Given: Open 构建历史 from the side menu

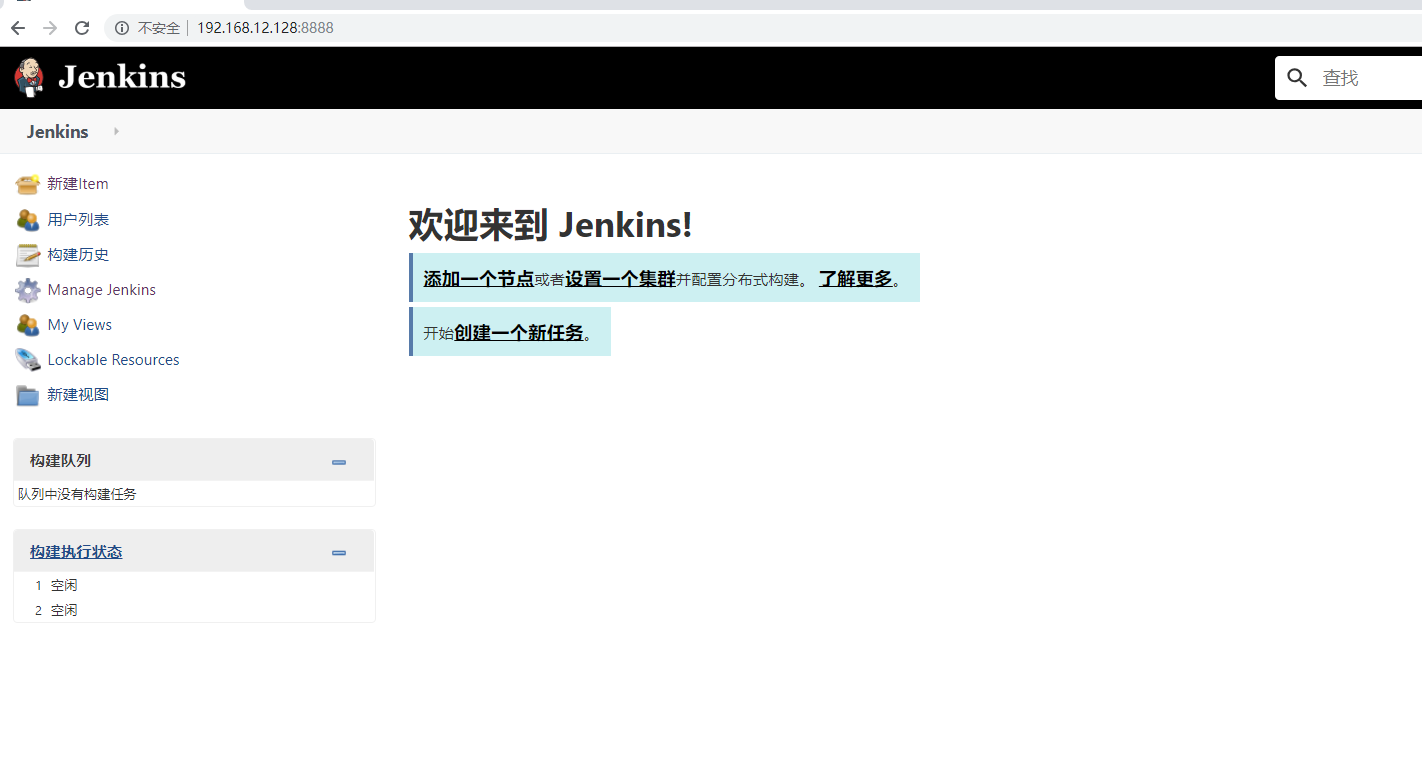Looking at the screenshot, I should tap(78, 254).
